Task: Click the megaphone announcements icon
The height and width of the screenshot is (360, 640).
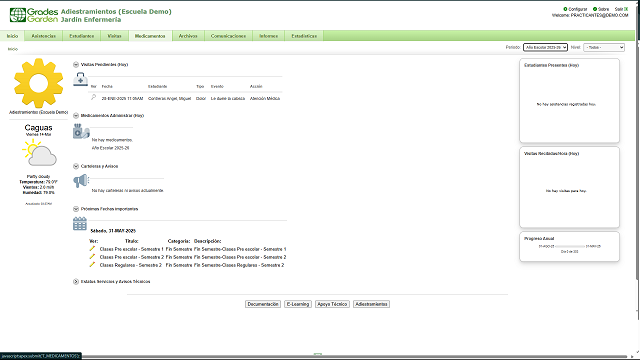Action: click(x=81, y=181)
